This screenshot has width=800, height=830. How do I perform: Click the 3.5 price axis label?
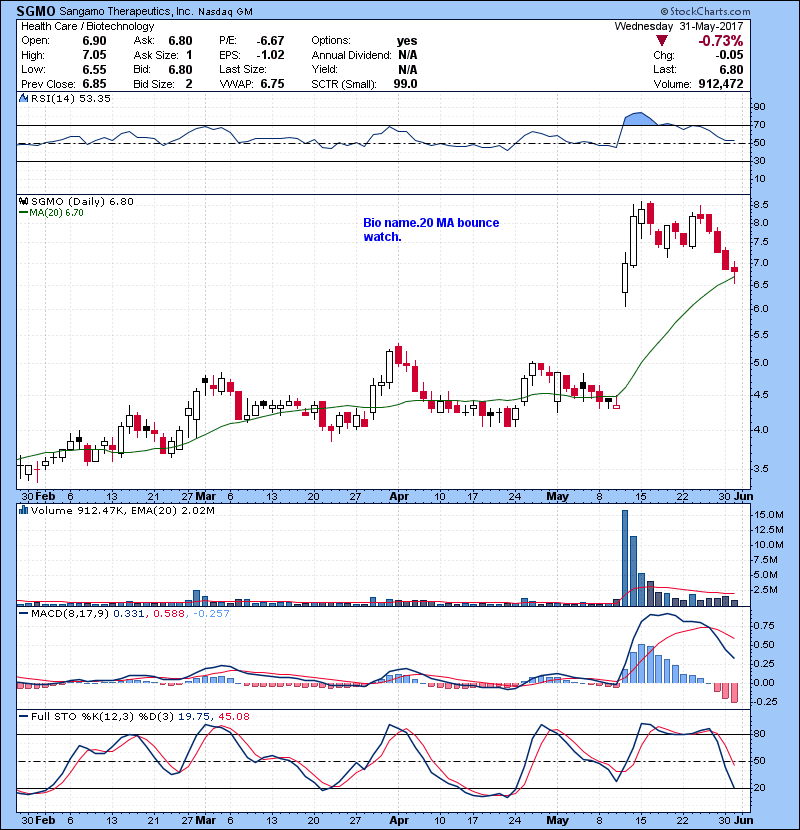[761, 468]
